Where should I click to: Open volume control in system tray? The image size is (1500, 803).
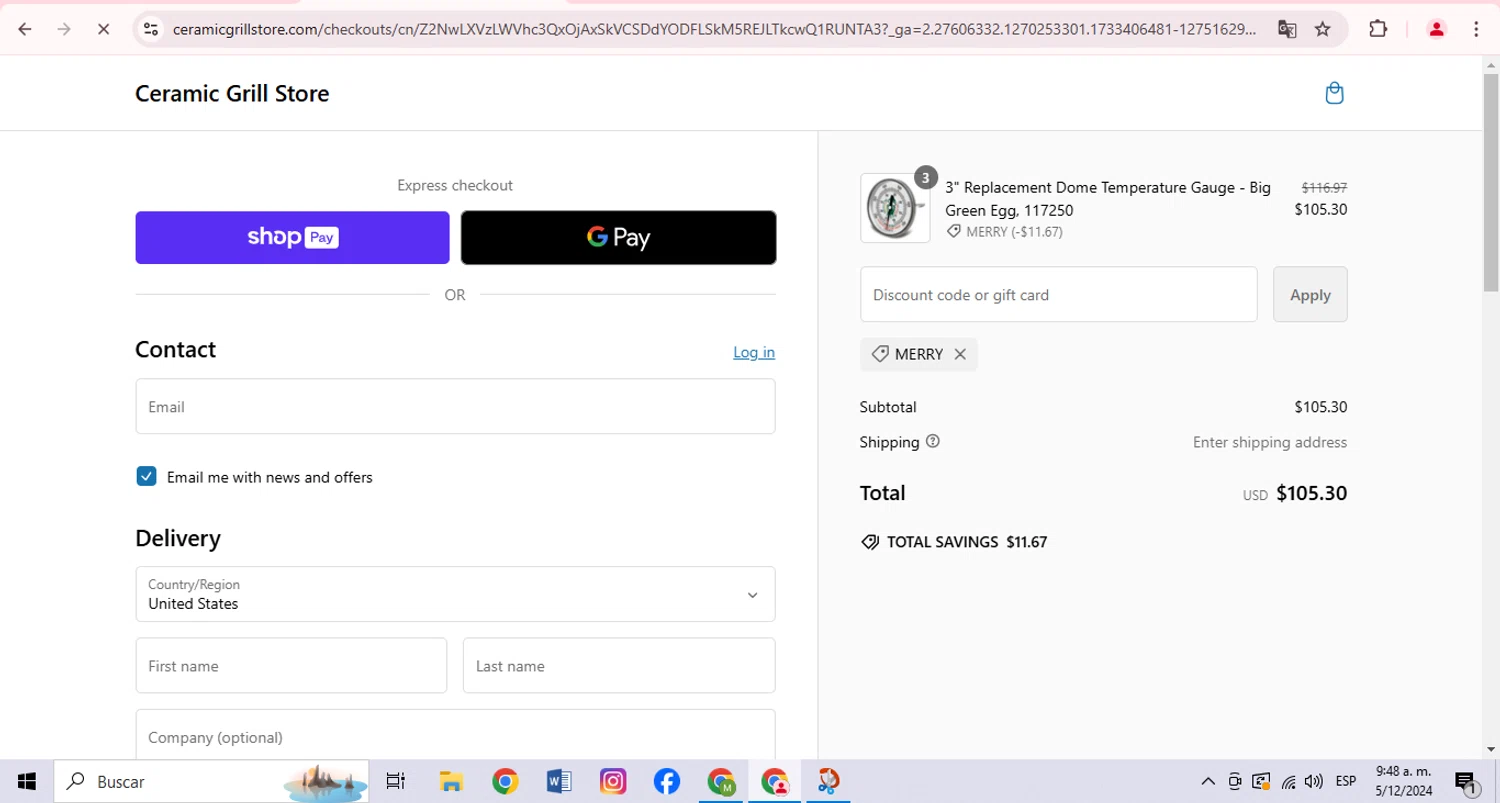(1314, 782)
